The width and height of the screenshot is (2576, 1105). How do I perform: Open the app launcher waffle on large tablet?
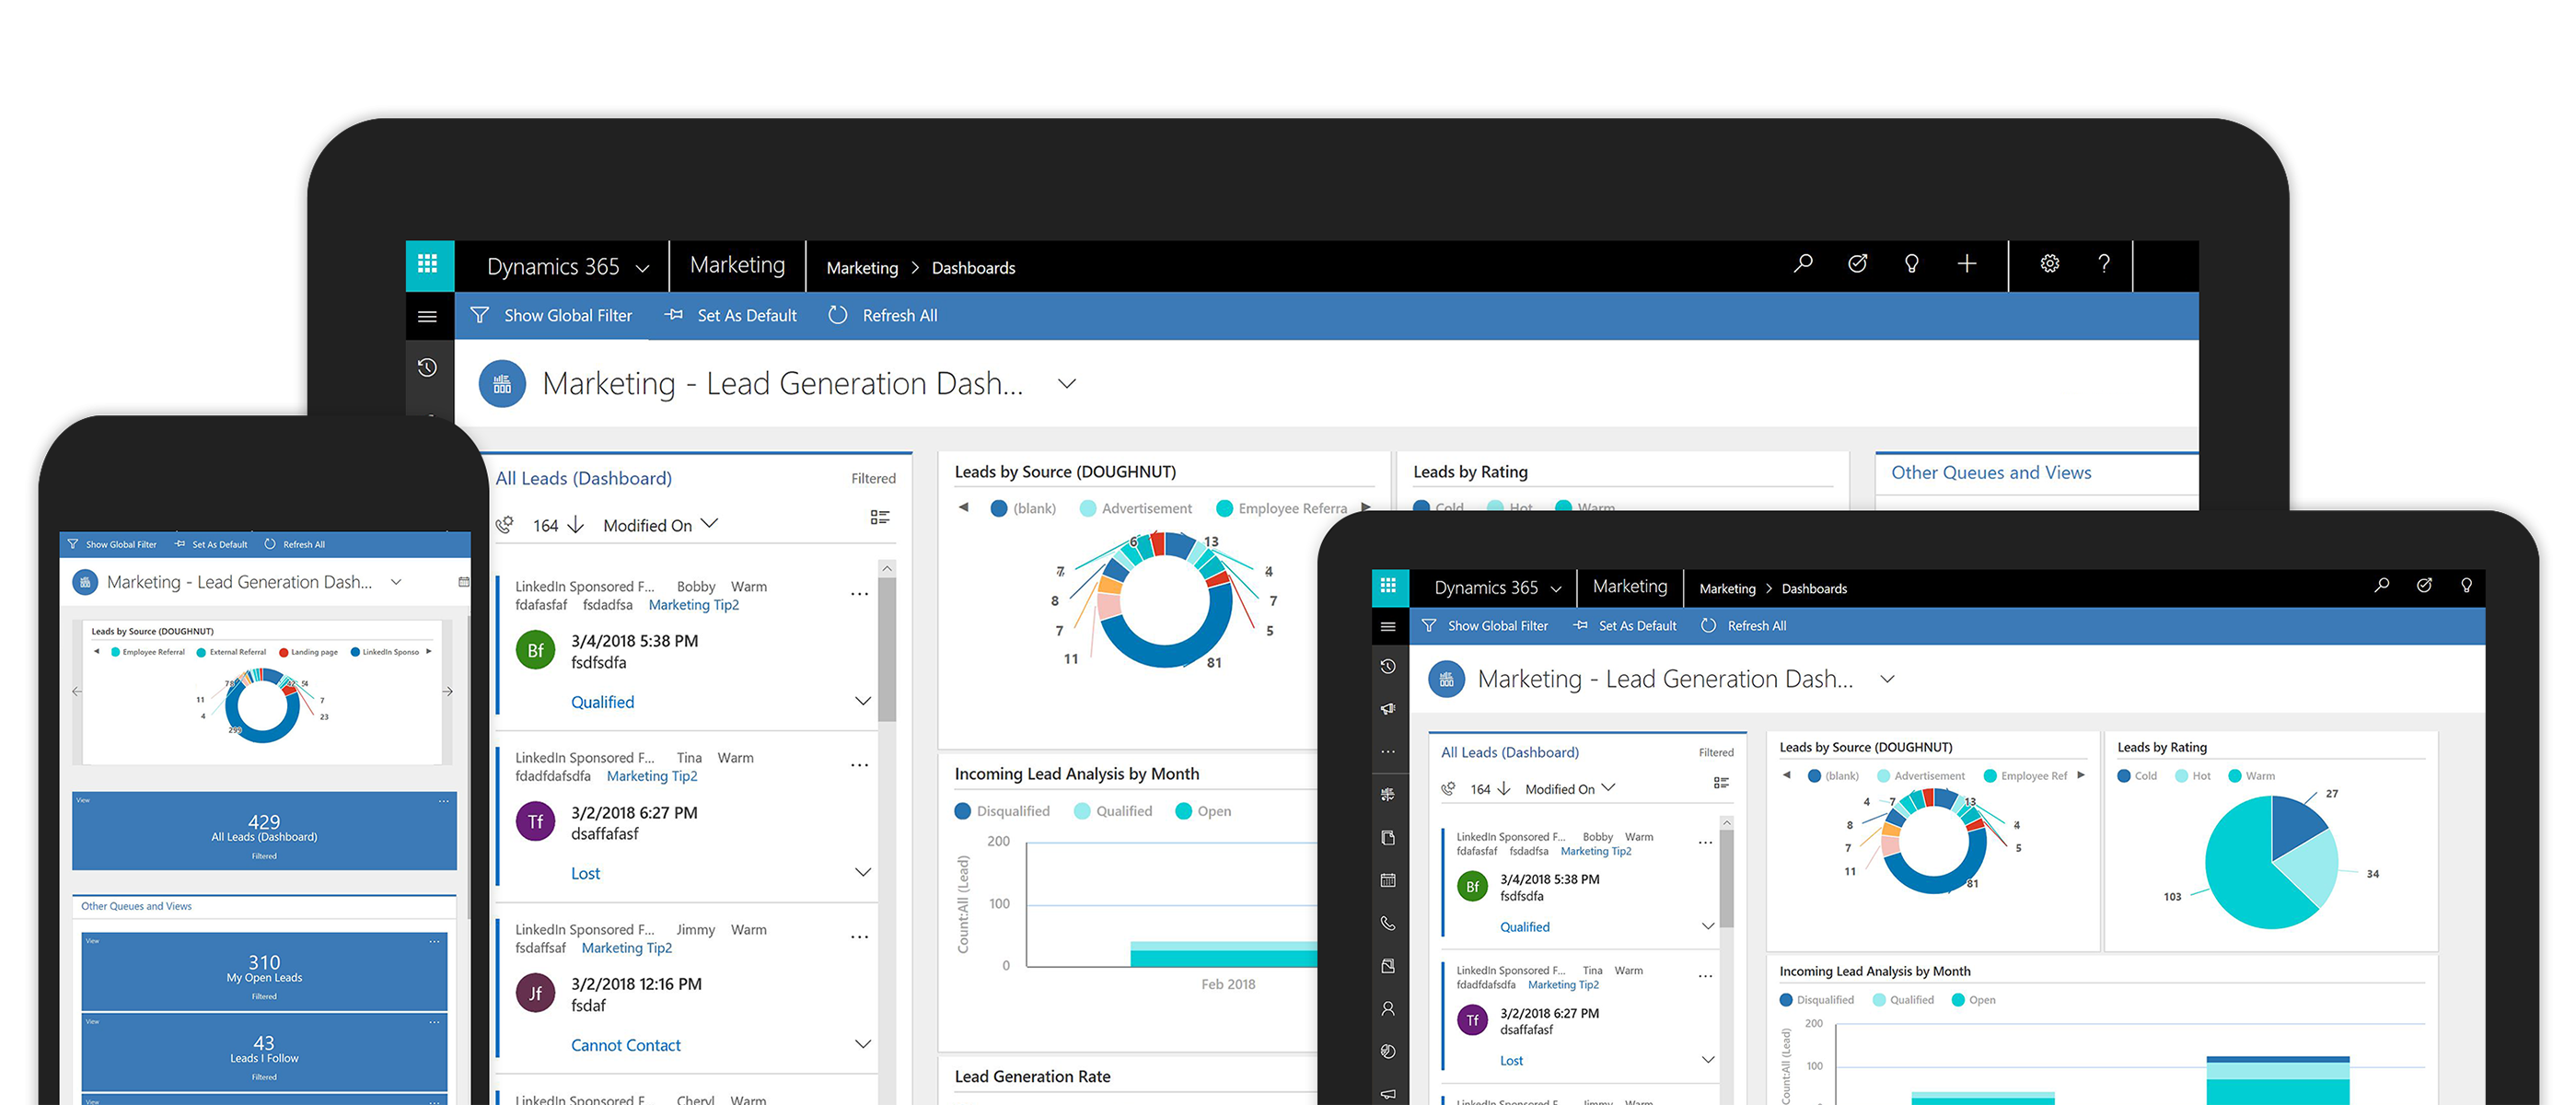pyautogui.click(x=429, y=265)
